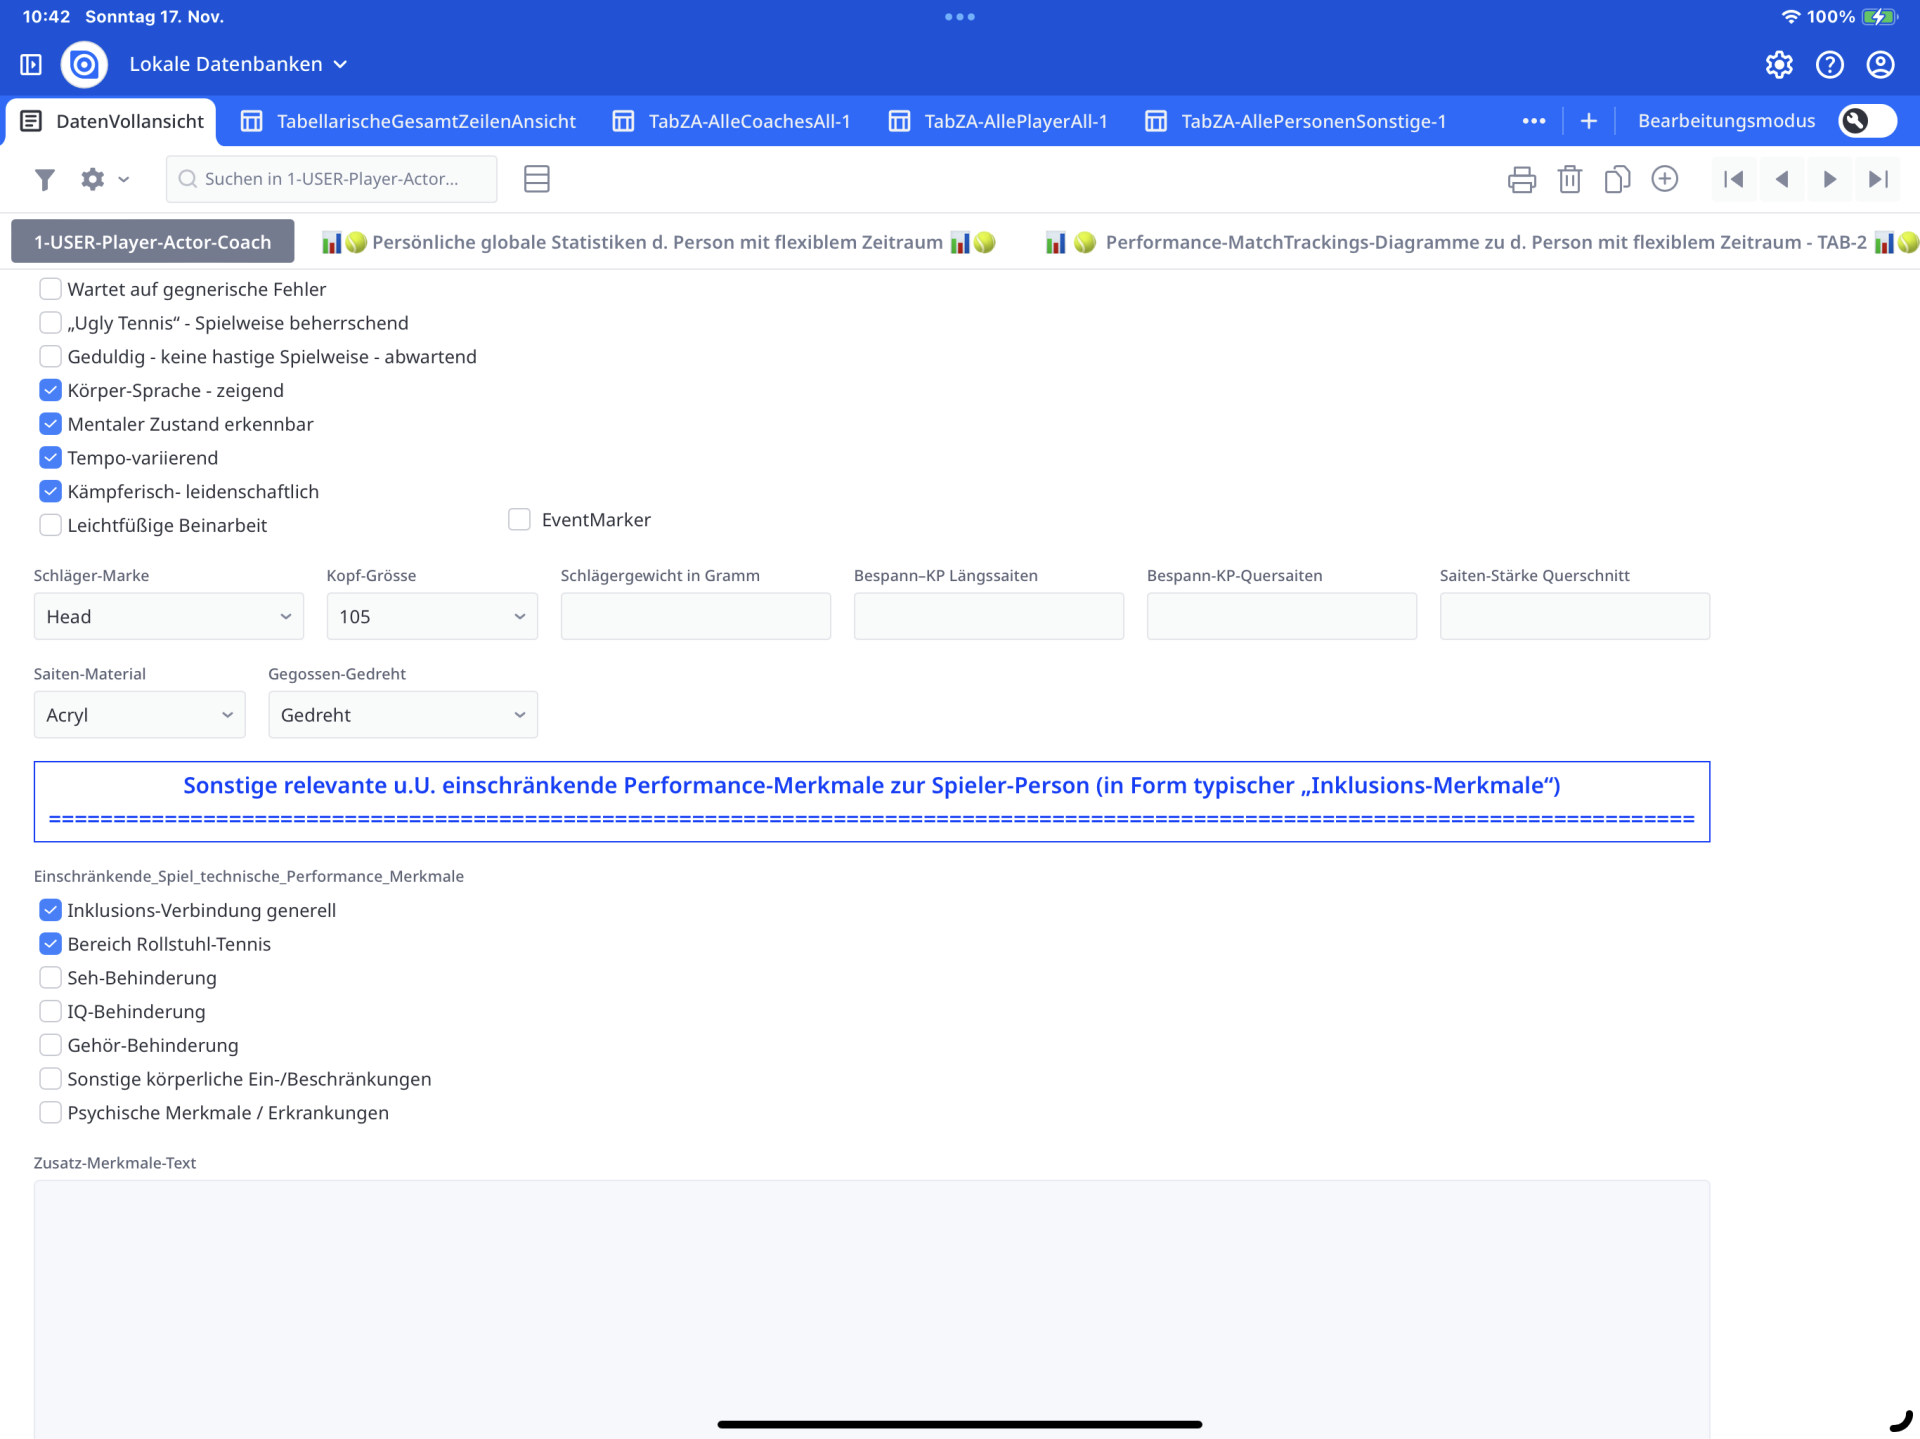Click the print record icon
This screenshot has height=1439, width=1920.
point(1521,179)
